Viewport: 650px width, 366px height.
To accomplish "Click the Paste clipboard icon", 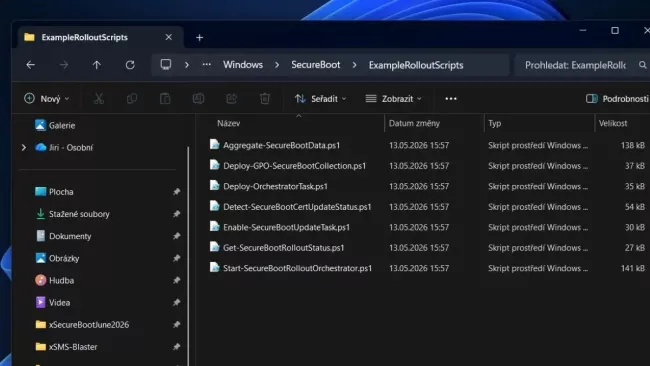I will click(x=165, y=99).
